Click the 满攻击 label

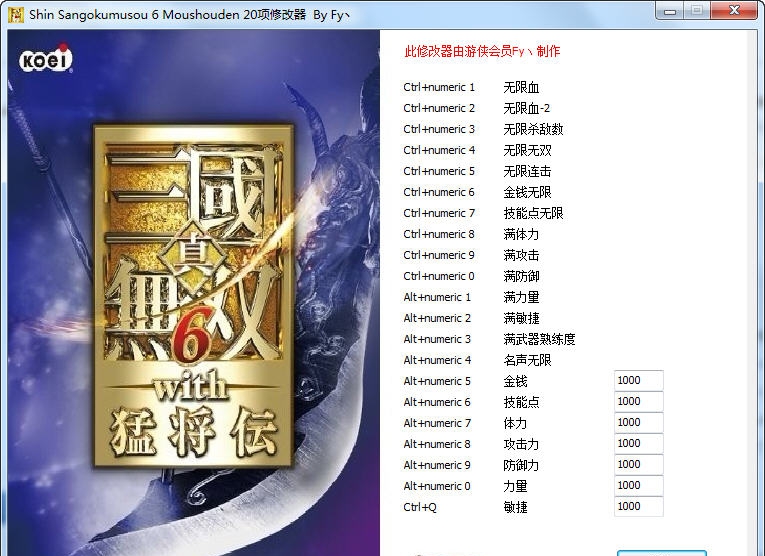(521, 256)
